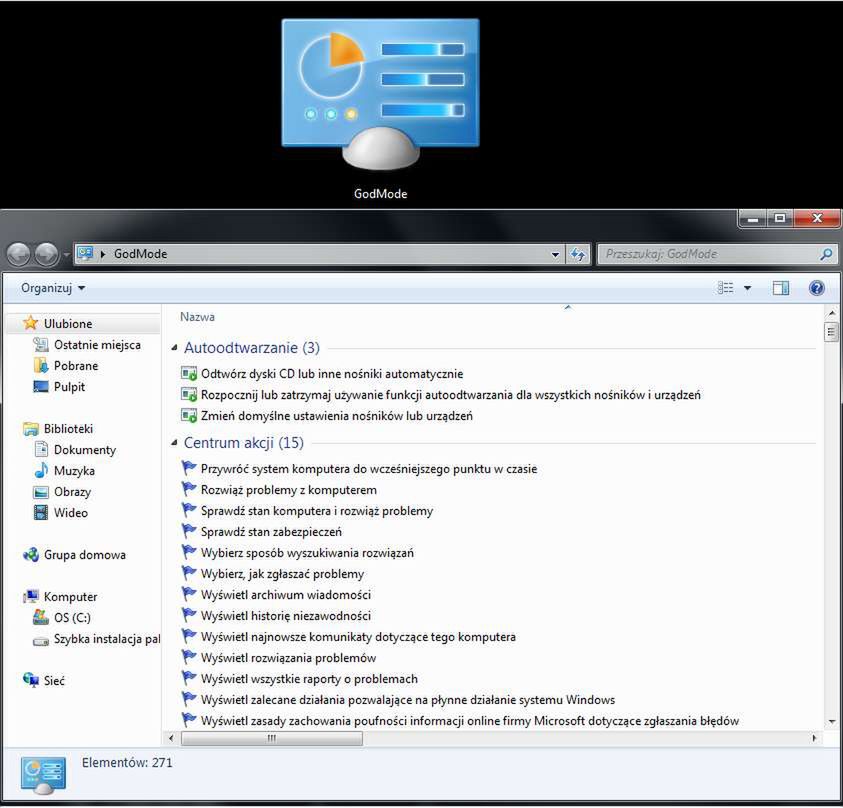Click the OS (C:) drive icon

point(41,617)
